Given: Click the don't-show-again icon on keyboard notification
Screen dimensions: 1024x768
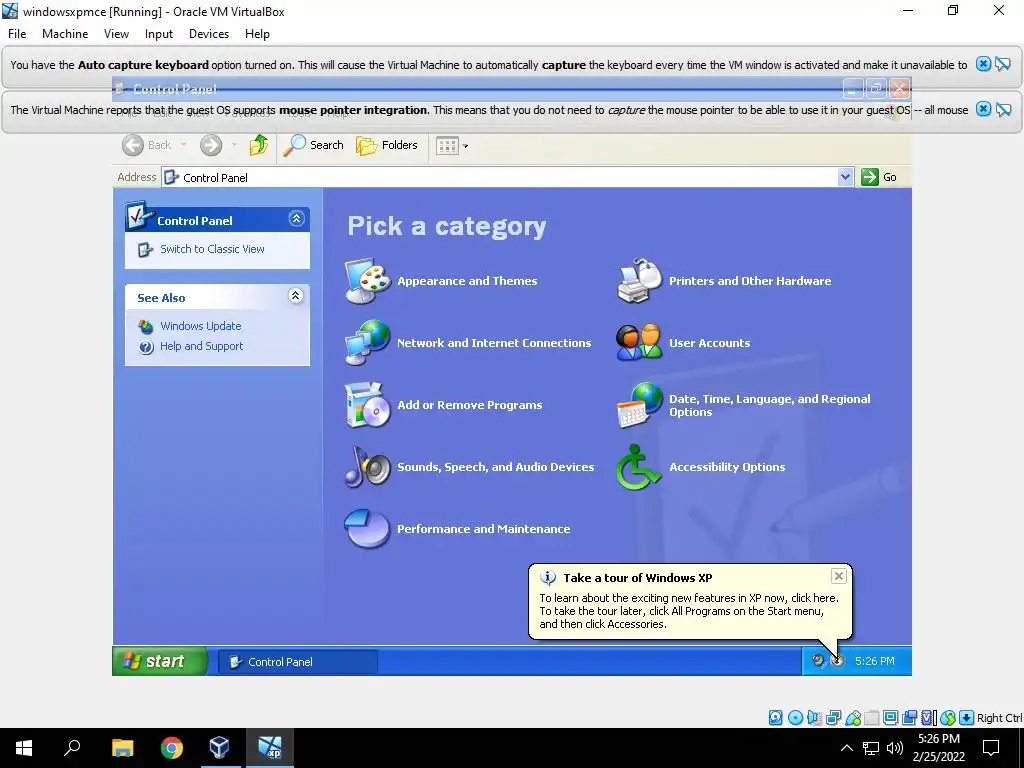Looking at the screenshot, I should coord(1003,64).
